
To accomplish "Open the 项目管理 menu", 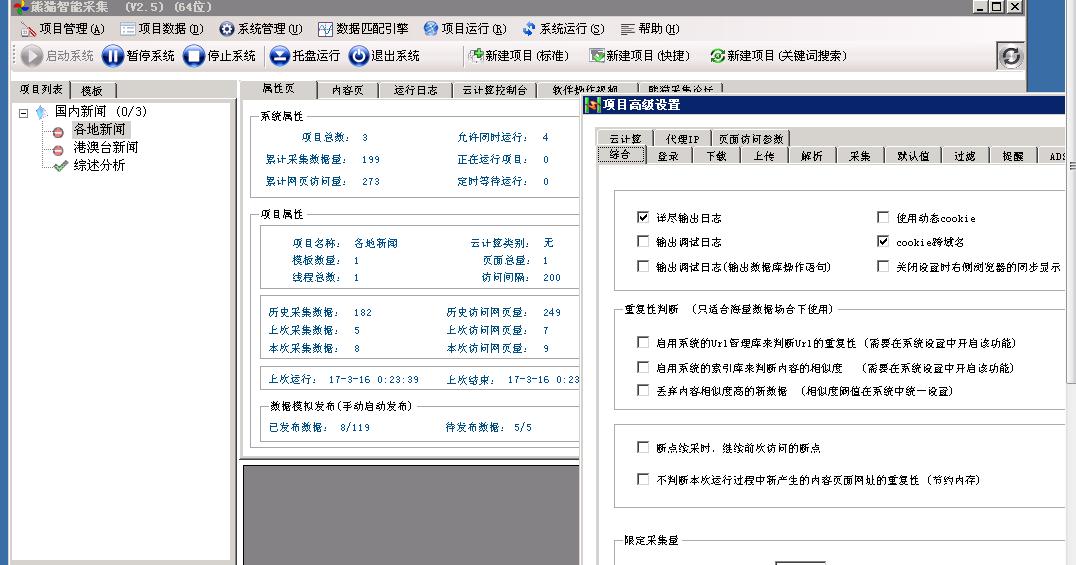I will [63, 29].
